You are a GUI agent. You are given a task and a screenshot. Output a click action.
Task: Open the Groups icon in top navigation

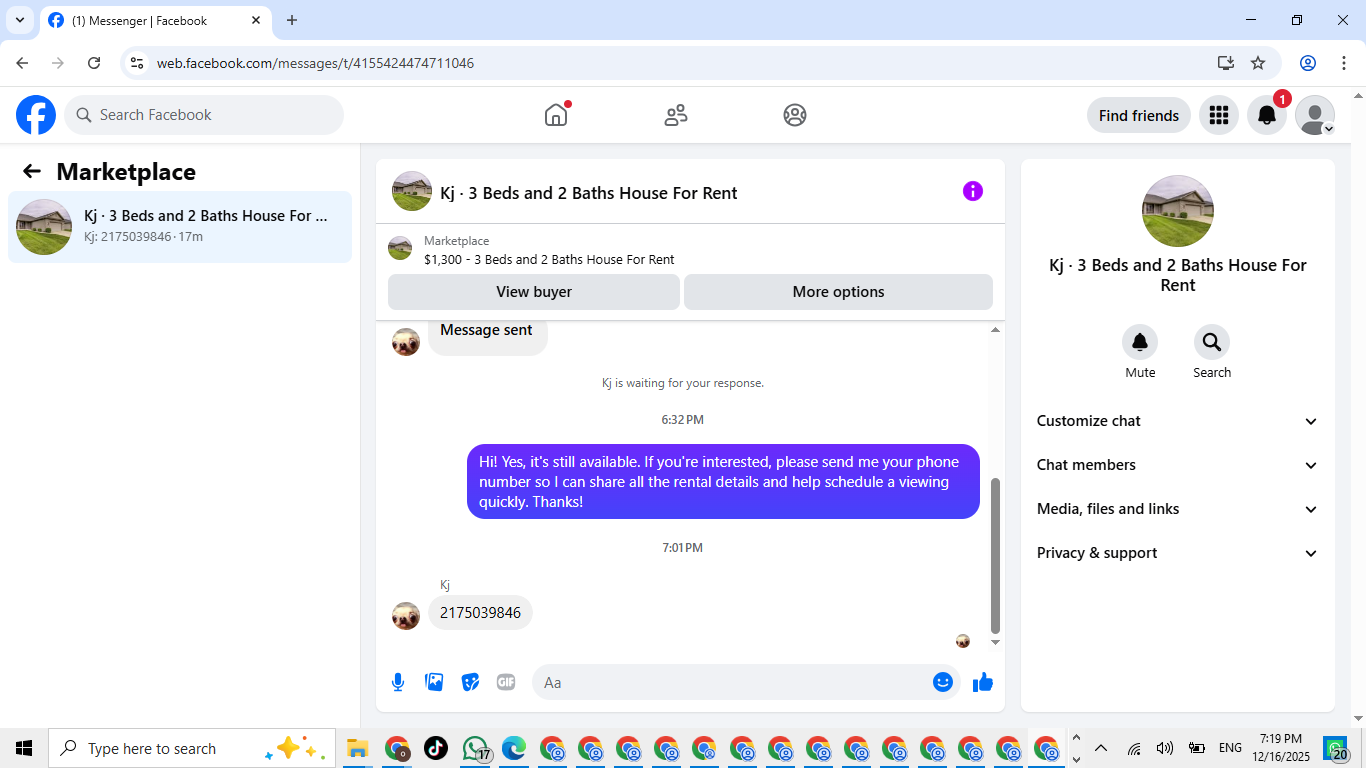(x=795, y=115)
